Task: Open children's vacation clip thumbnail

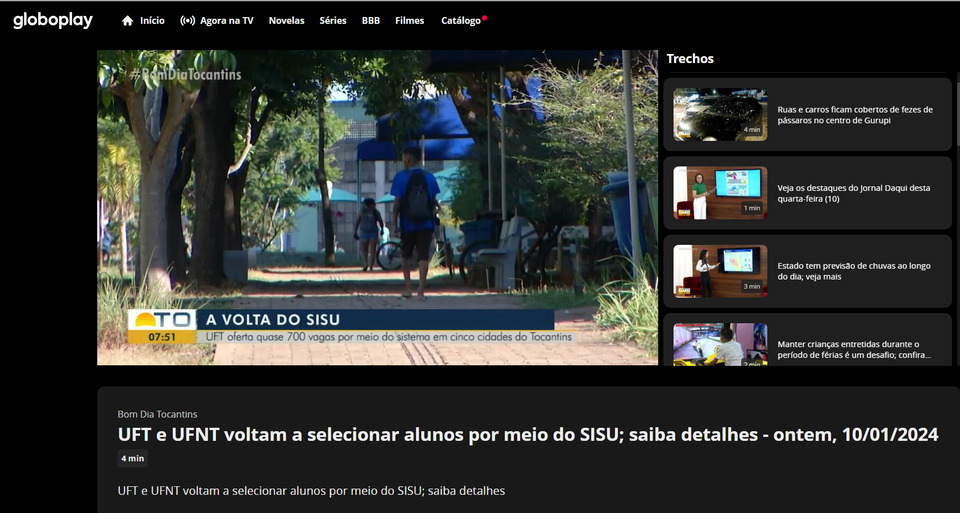Action: tap(720, 344)
